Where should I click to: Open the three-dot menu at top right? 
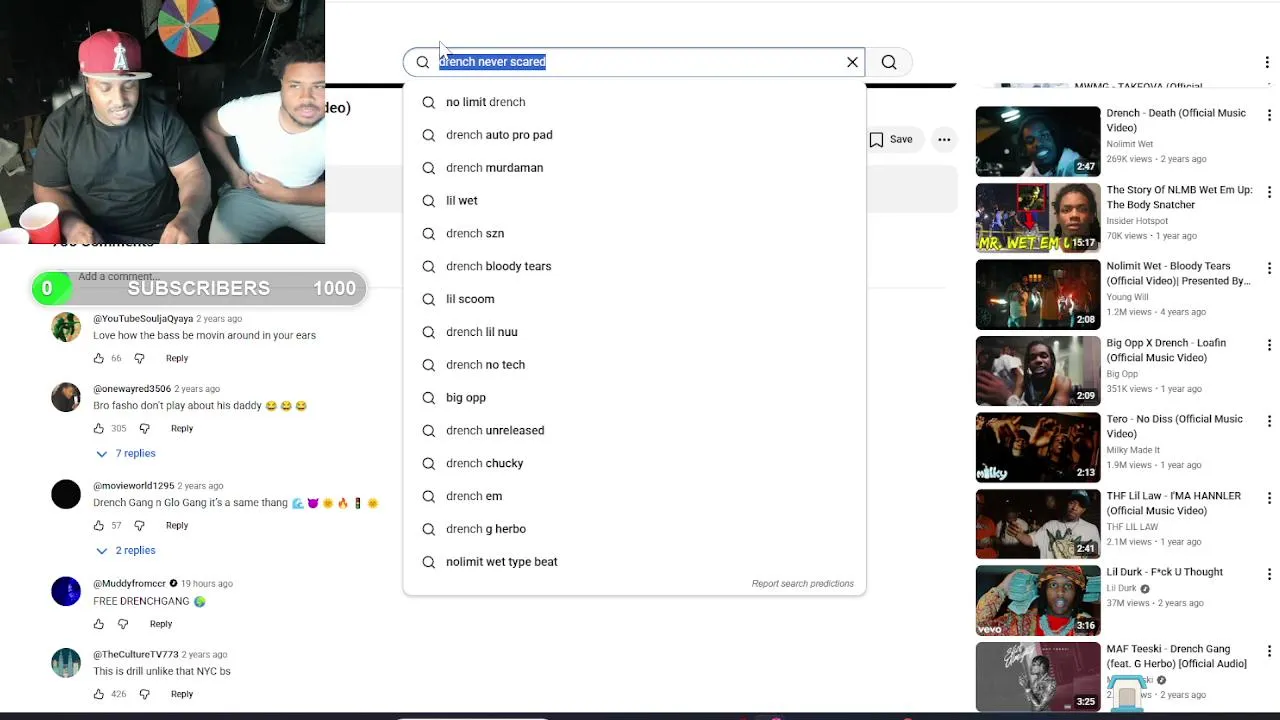pyautogui.click(x=1267, y=62)
